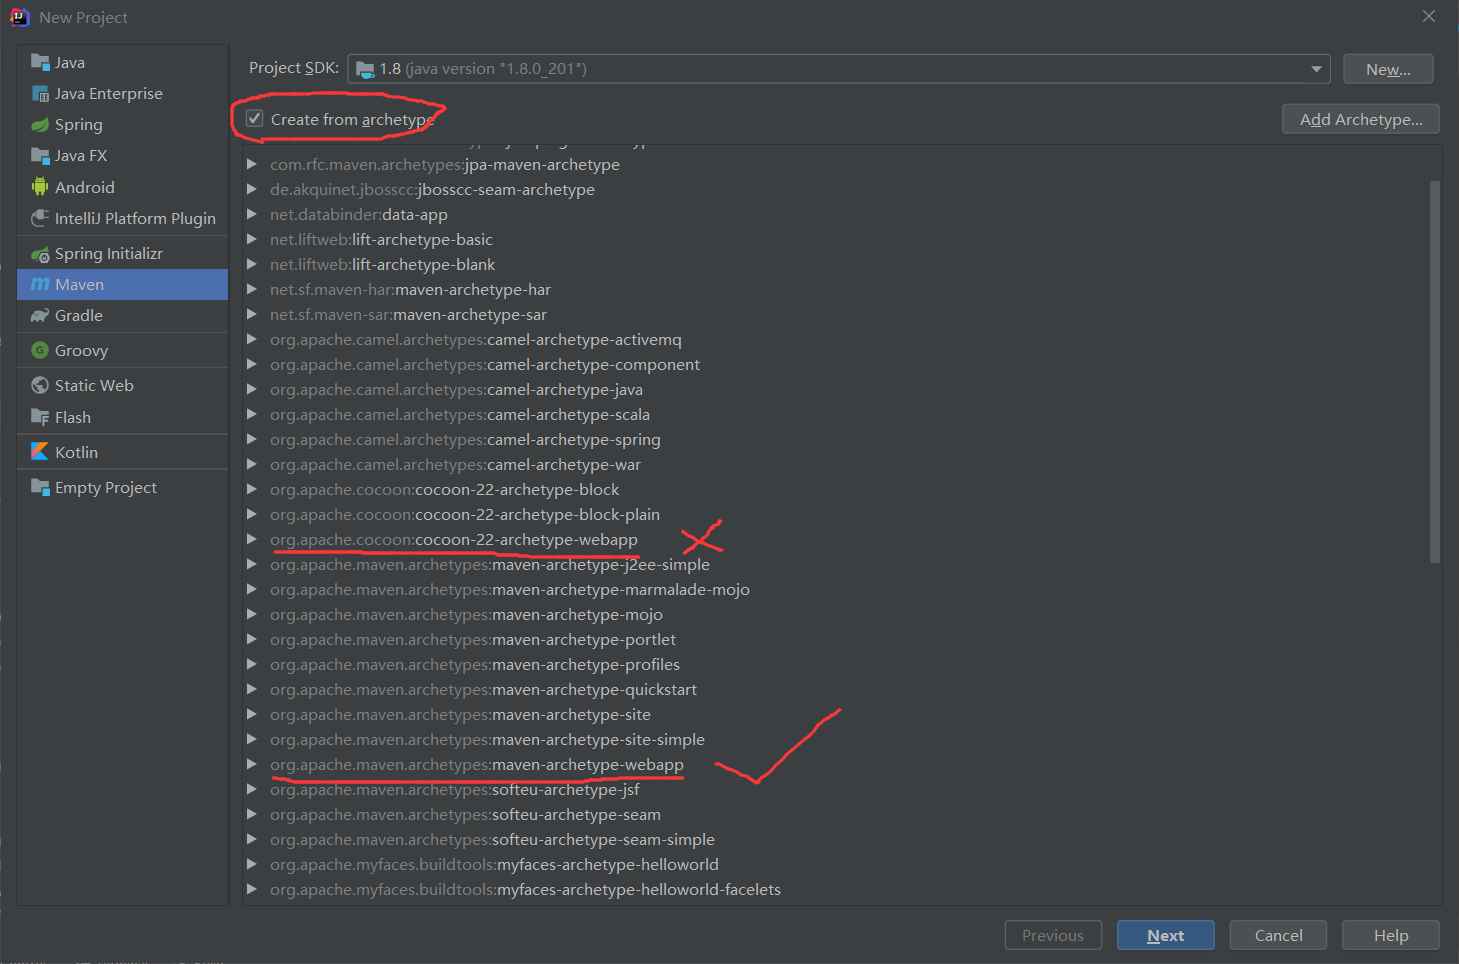
Task: Select maven-archetype-portlet row
Action: point(836,639)
